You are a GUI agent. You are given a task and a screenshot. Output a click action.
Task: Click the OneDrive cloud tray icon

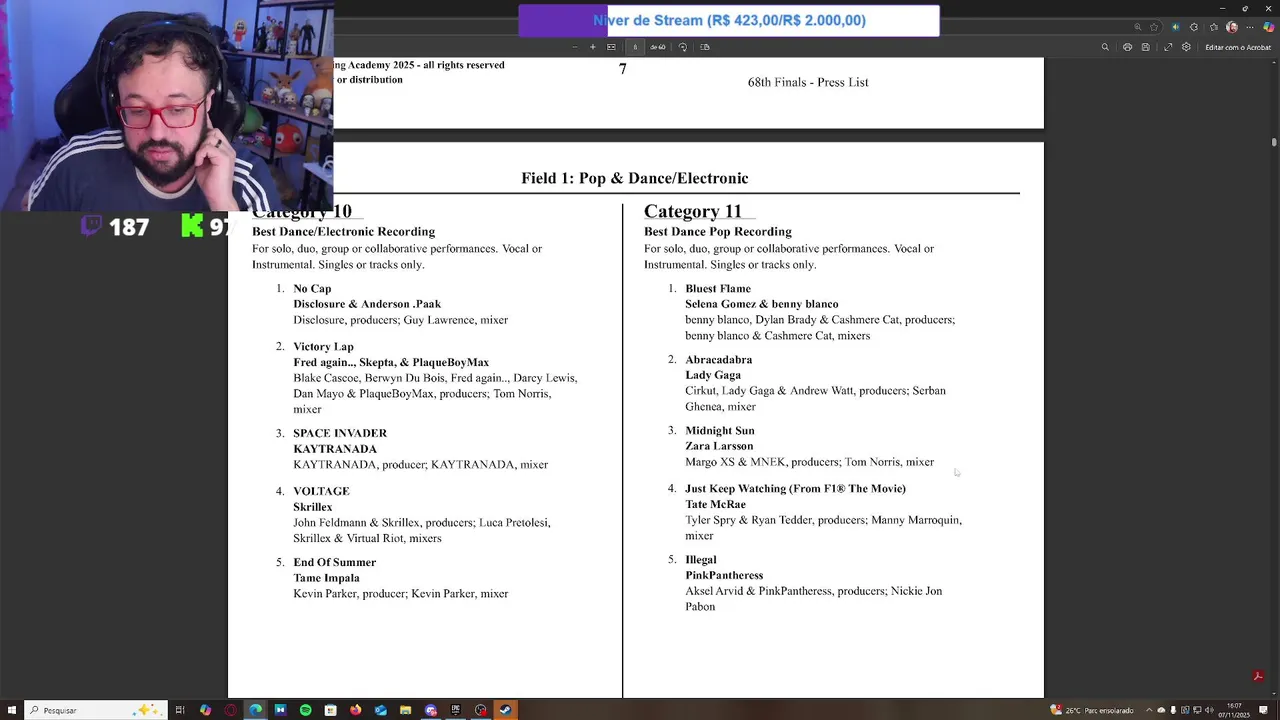coord(1161,710)
